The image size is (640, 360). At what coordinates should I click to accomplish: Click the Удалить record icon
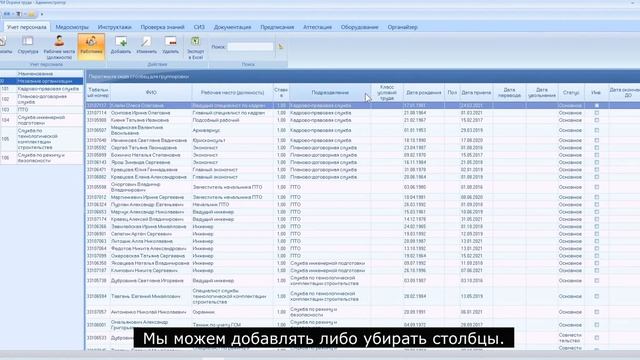click(170, 45)
